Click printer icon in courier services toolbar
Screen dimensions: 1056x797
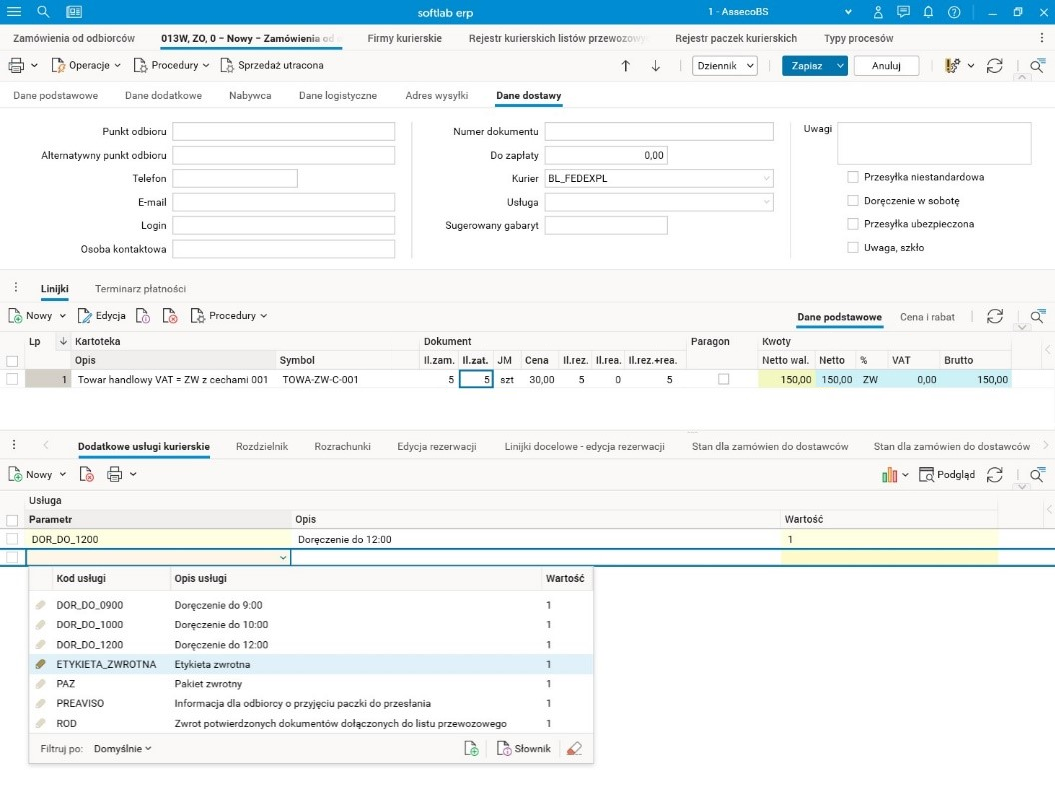click(x=114, y=475)
